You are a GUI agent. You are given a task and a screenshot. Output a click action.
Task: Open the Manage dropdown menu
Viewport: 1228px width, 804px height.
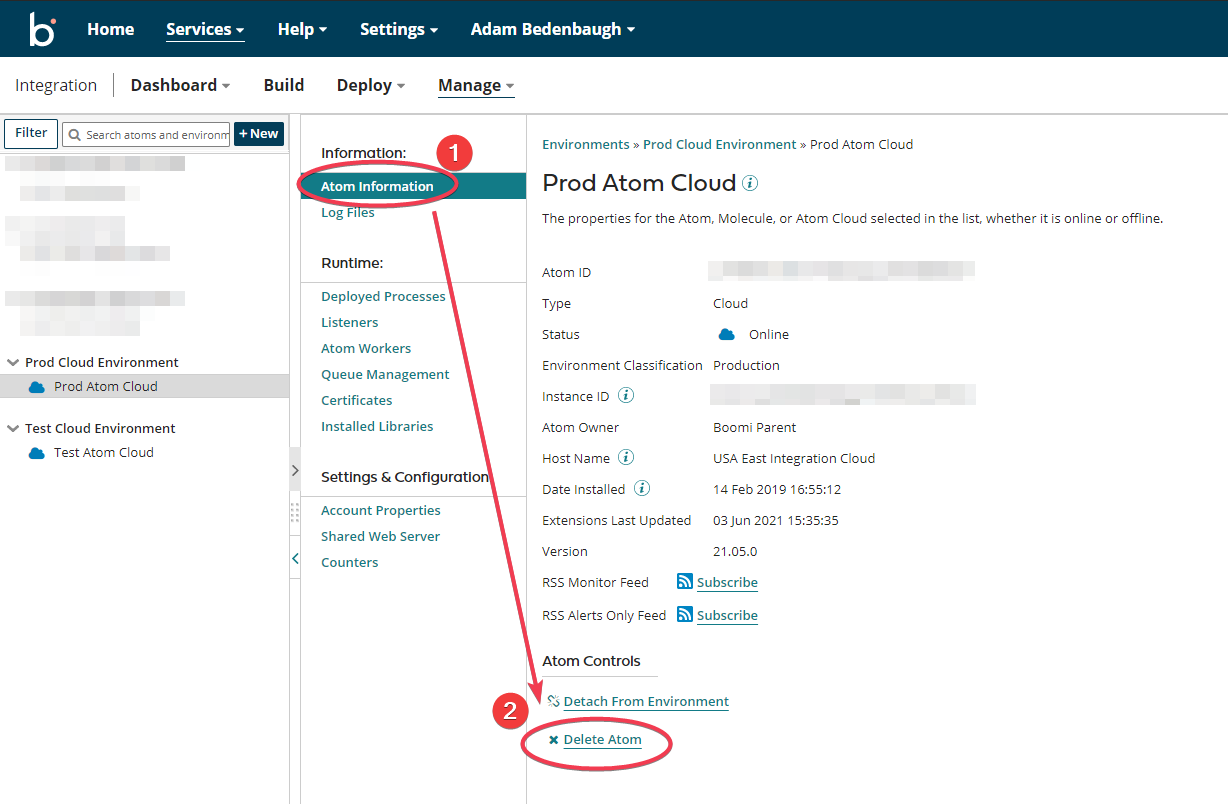[476, 85]
